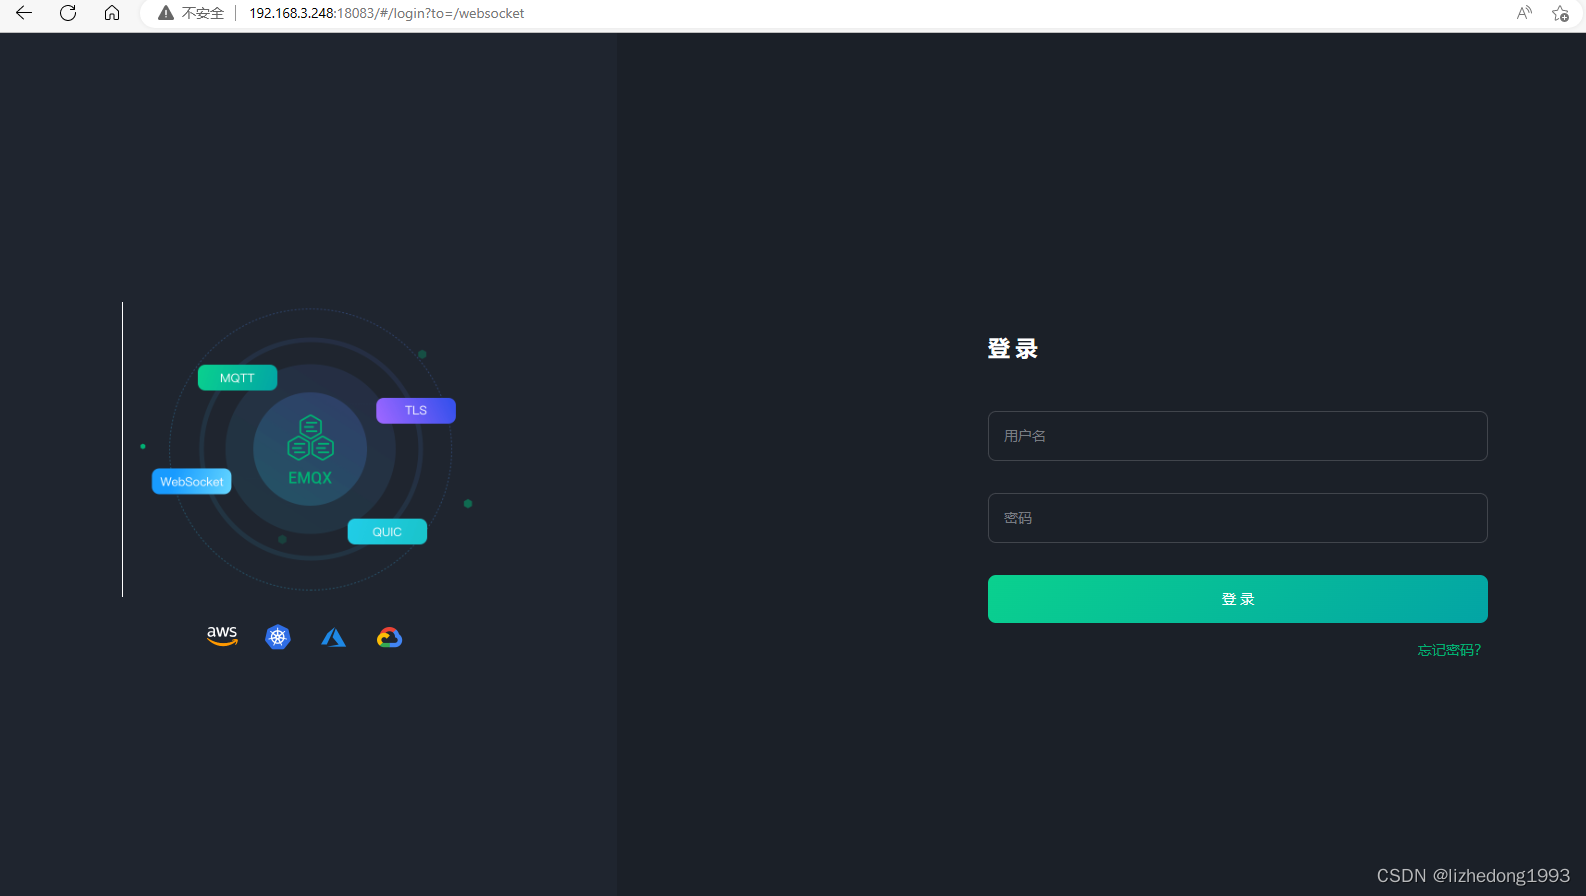
Task: Click the green 登录 login button
Action: click(1237, 599)
